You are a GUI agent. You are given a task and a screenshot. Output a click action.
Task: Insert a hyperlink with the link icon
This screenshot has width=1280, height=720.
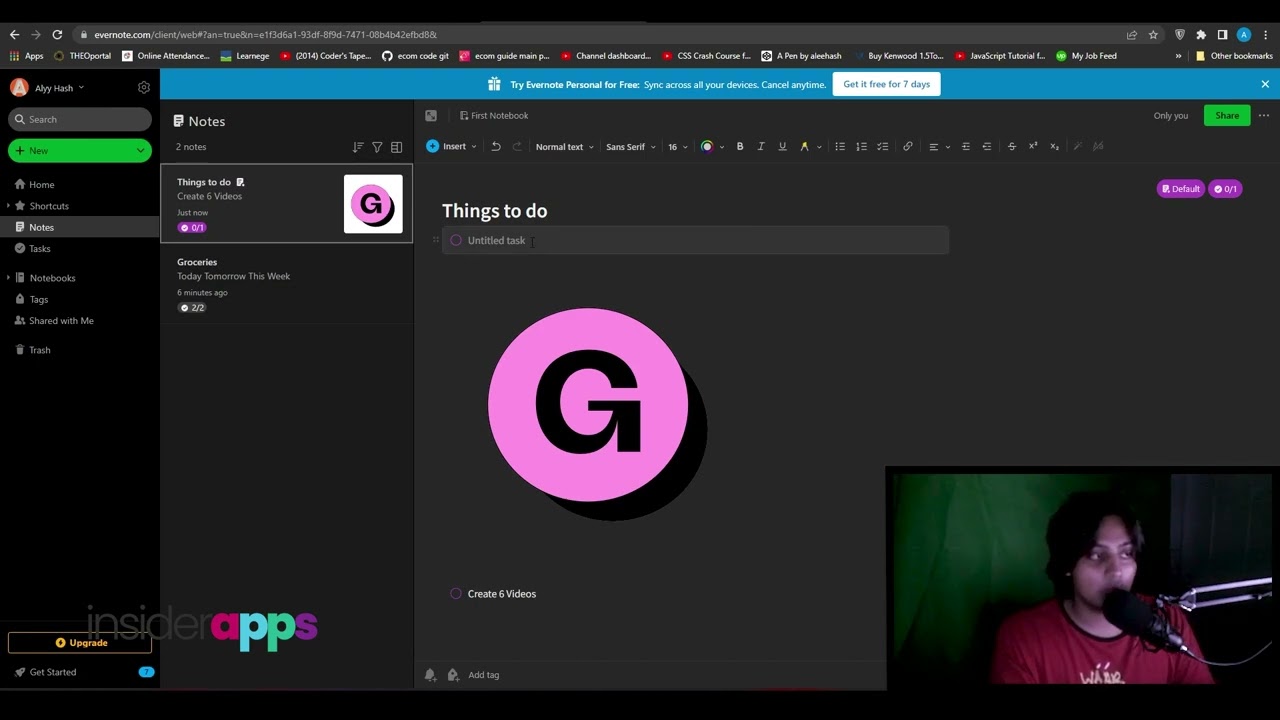[908, 147]
